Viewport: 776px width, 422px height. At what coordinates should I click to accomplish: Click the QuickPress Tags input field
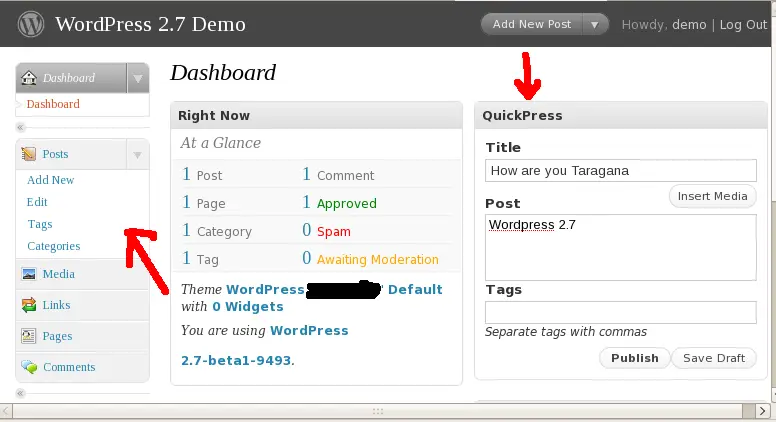click(x=621, y=312)
